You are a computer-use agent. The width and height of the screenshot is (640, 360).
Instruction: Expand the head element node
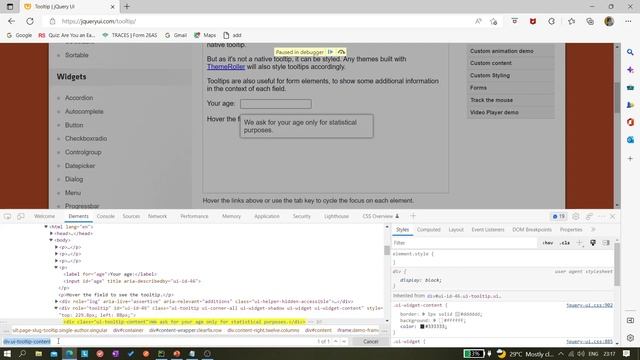(x=51, y=233)
